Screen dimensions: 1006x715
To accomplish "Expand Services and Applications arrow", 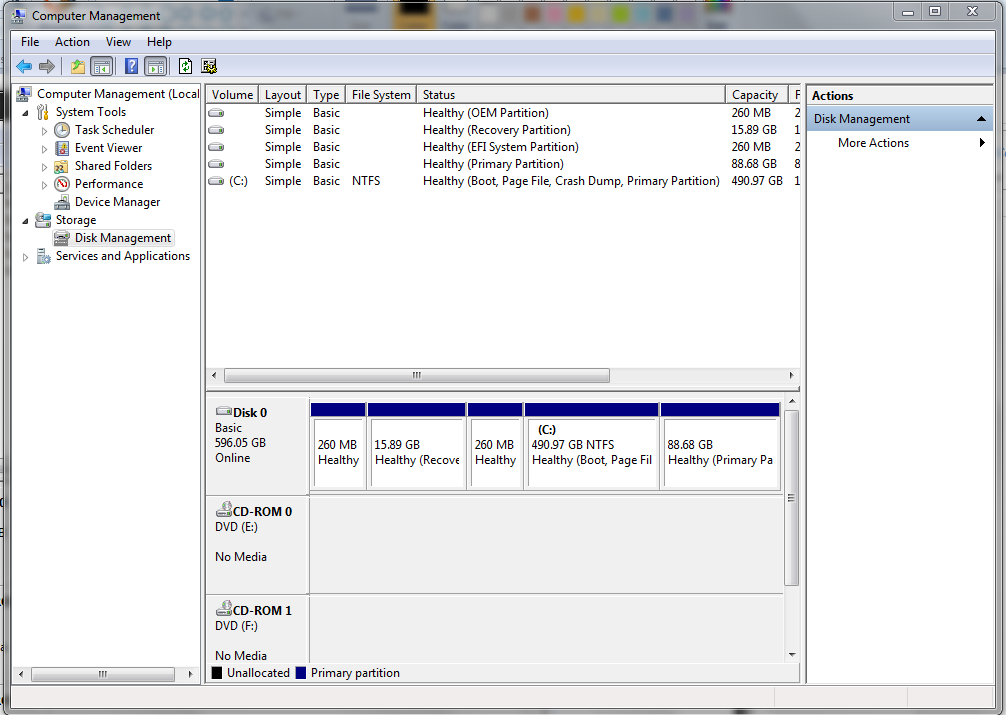I will (26, 257).
